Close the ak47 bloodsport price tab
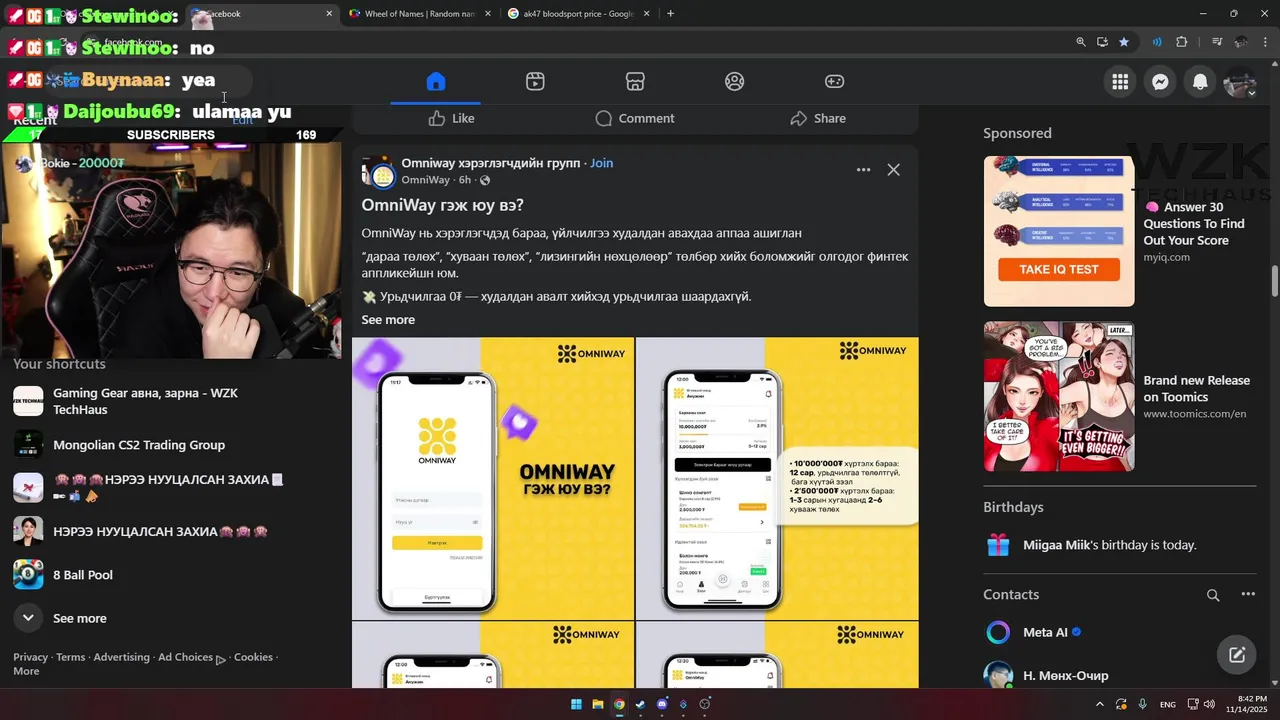 click(x=646, y=14)
